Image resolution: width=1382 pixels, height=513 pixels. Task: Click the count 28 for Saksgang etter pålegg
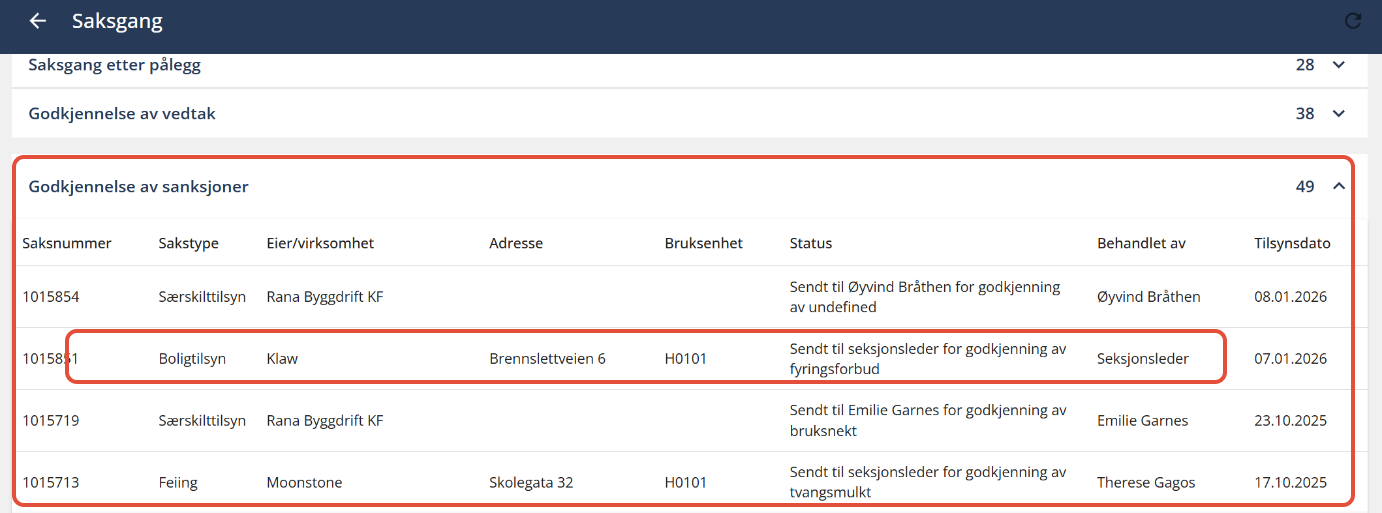(1305, 65)
